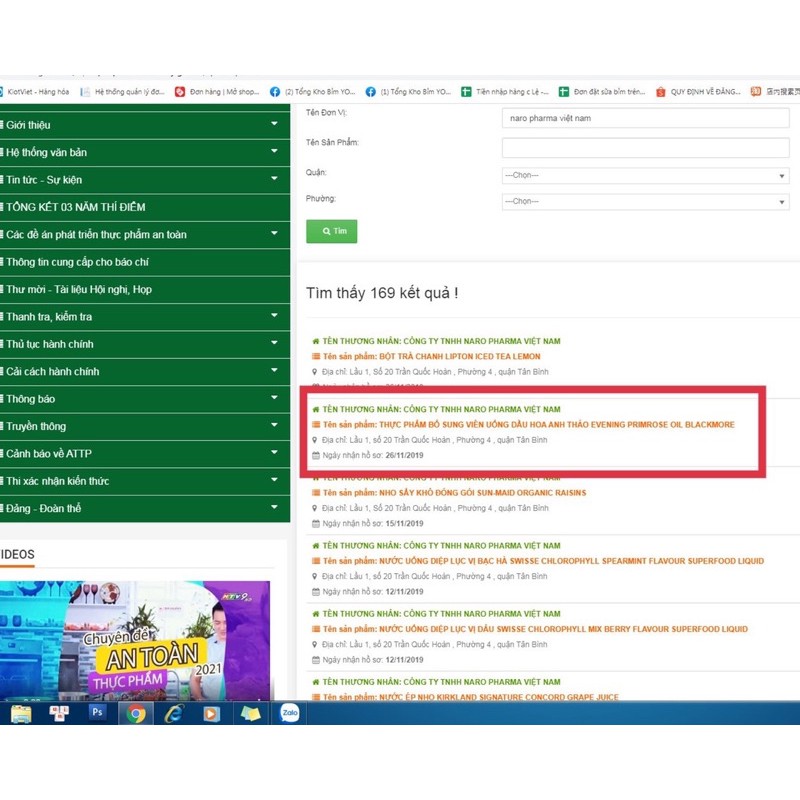Open Photoshop from the taskbar
Screen dimensions: 800x800
pyautogui.click(x=98, y=713)
